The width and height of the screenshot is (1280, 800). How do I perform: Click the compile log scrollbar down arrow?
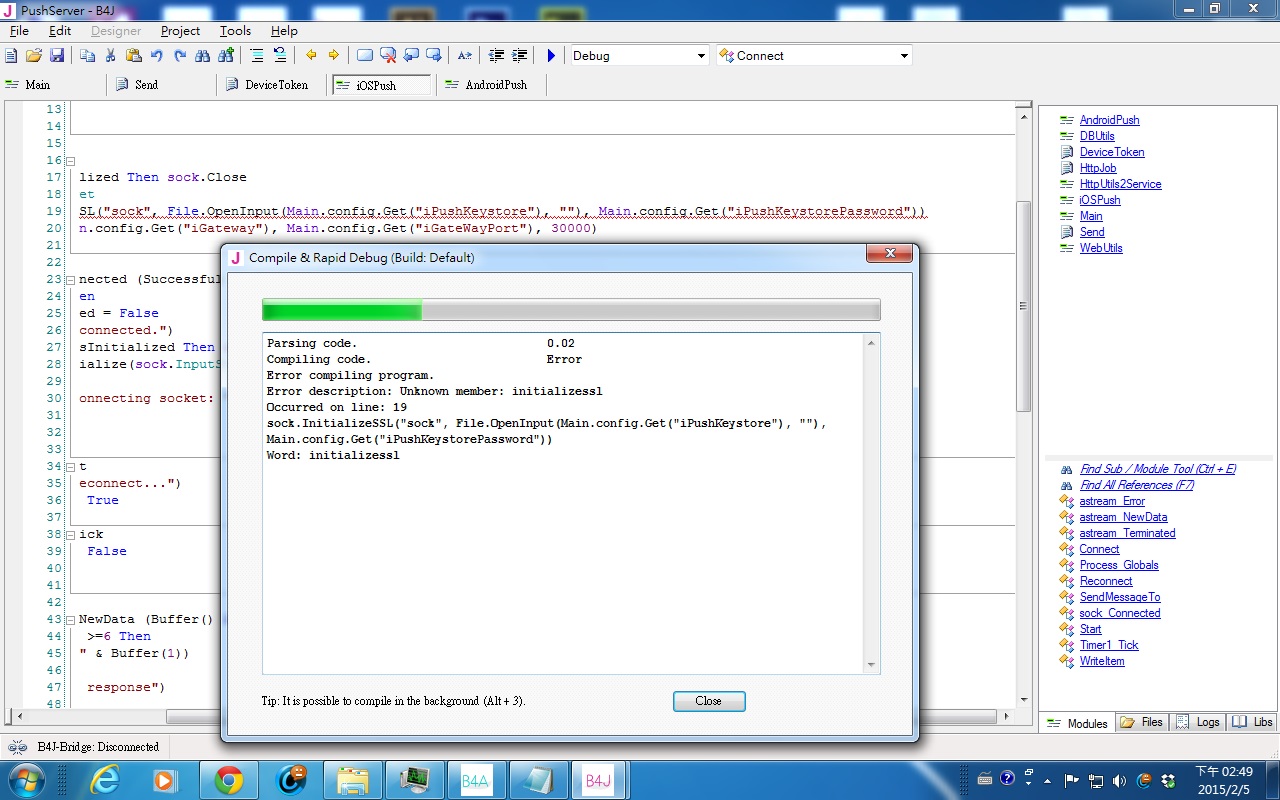pyautogui.click(x=872, y=665)
